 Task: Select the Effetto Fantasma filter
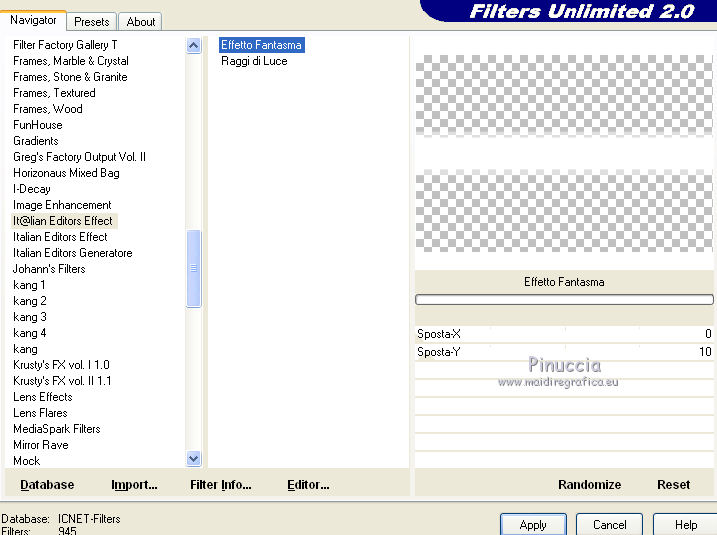point(262,45)
